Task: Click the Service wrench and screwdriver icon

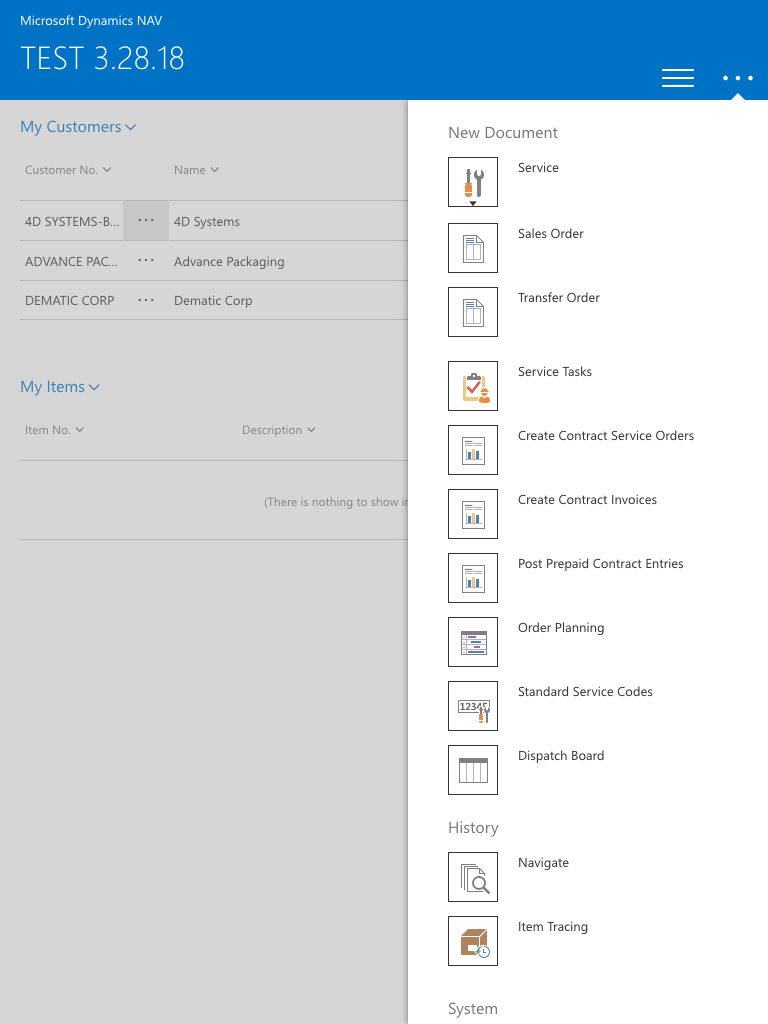Action: tap(473, 183)
